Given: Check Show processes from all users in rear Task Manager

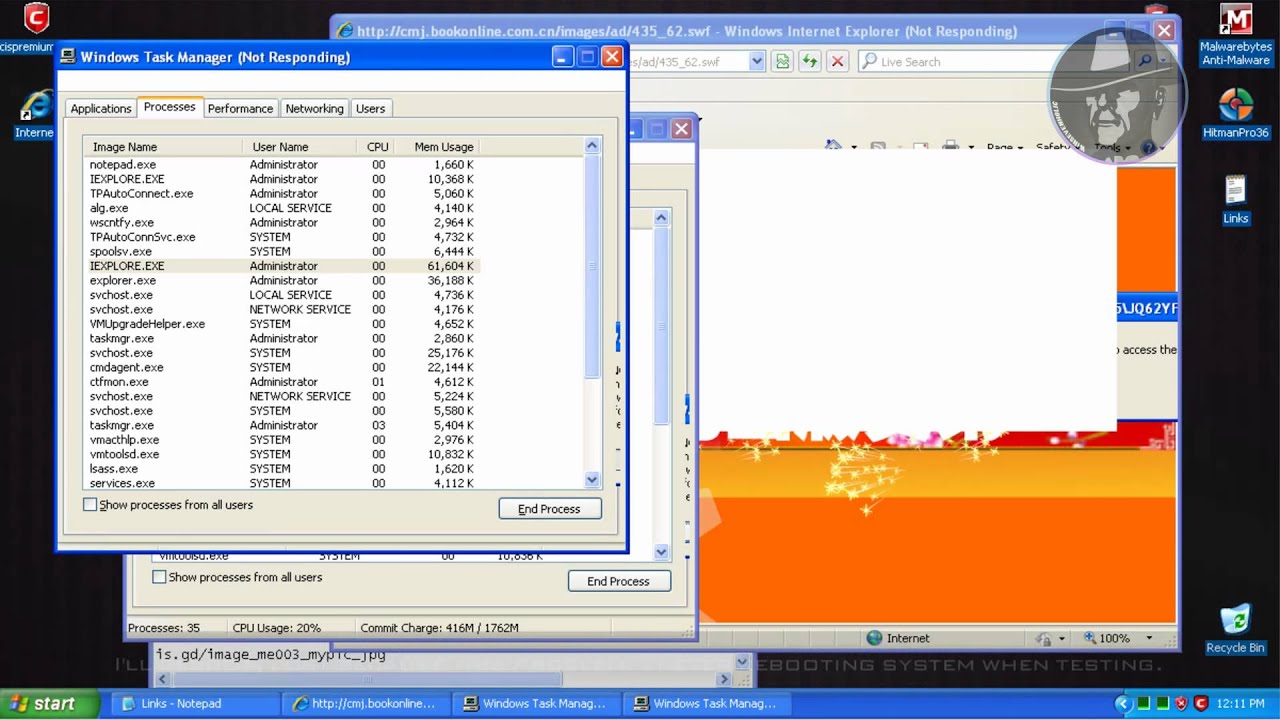Looking at the screenshot, I should [159, 577].
